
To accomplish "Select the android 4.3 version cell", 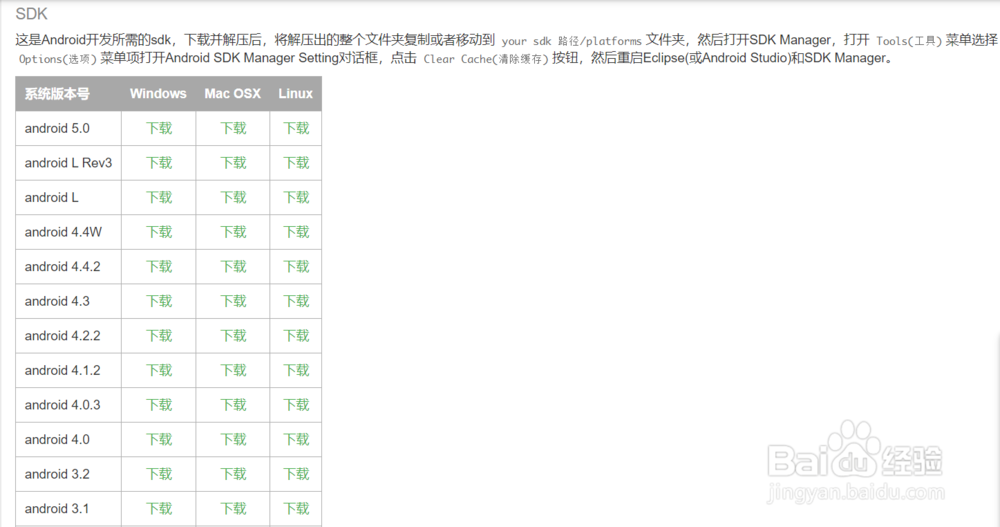I will (68, 301).
